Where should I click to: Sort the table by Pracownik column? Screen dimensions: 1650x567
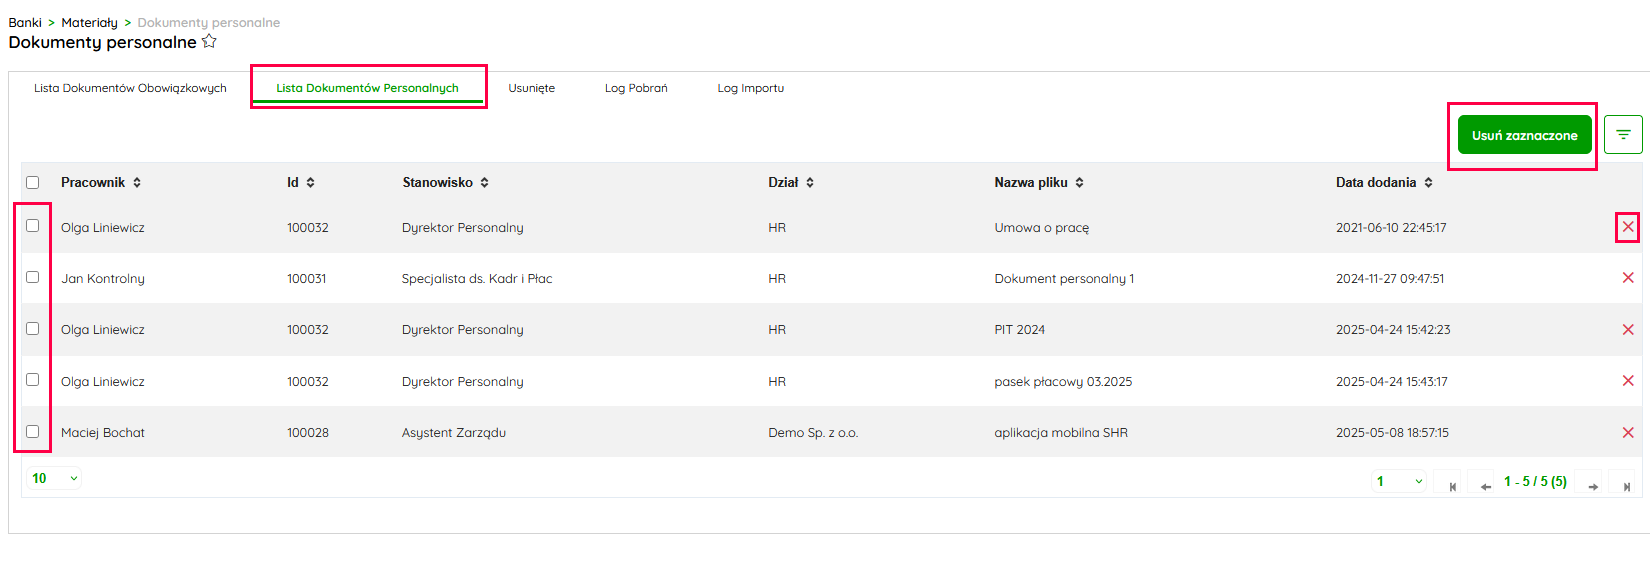coord(137,182)
